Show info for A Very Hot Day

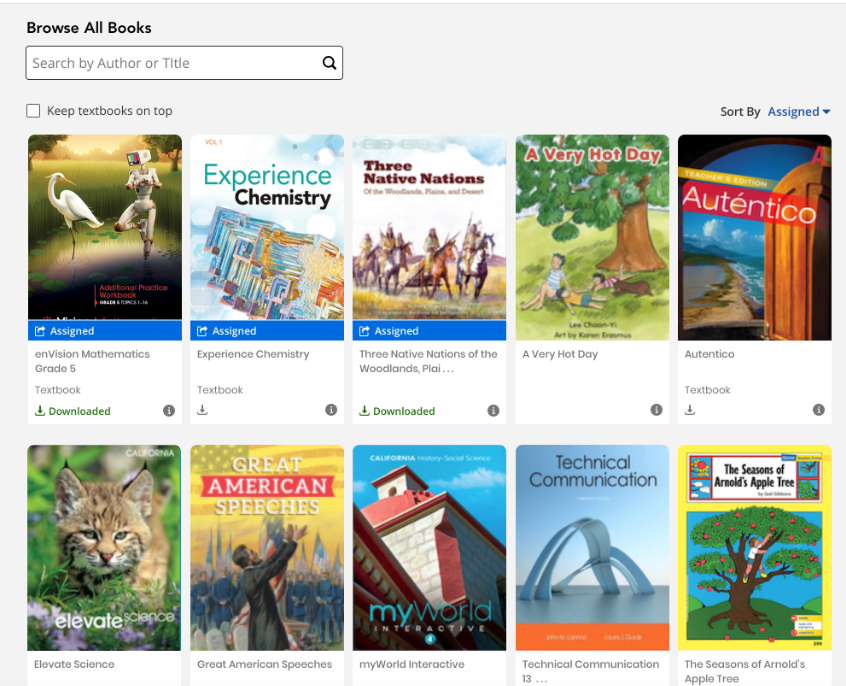coord(656,411)
